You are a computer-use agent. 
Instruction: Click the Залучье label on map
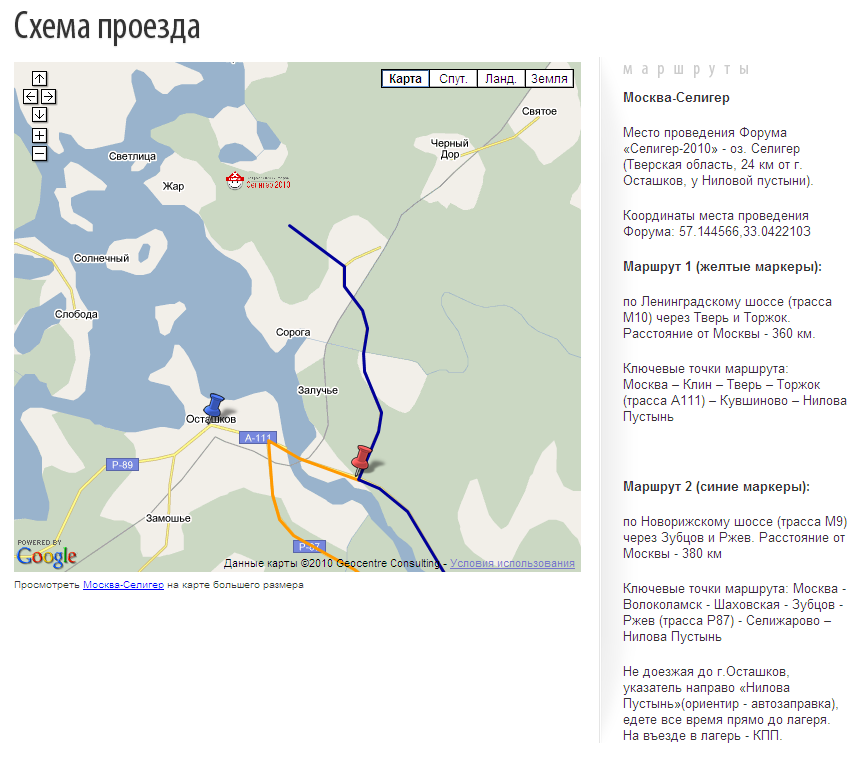(318, 390)
